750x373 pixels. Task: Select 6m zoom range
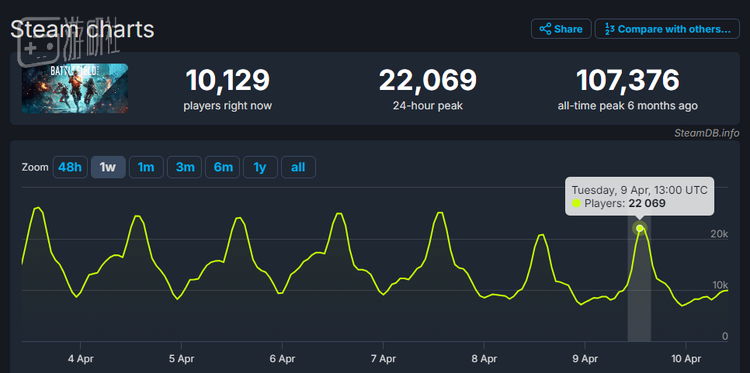pyautogui.click(x=223, y=167)
